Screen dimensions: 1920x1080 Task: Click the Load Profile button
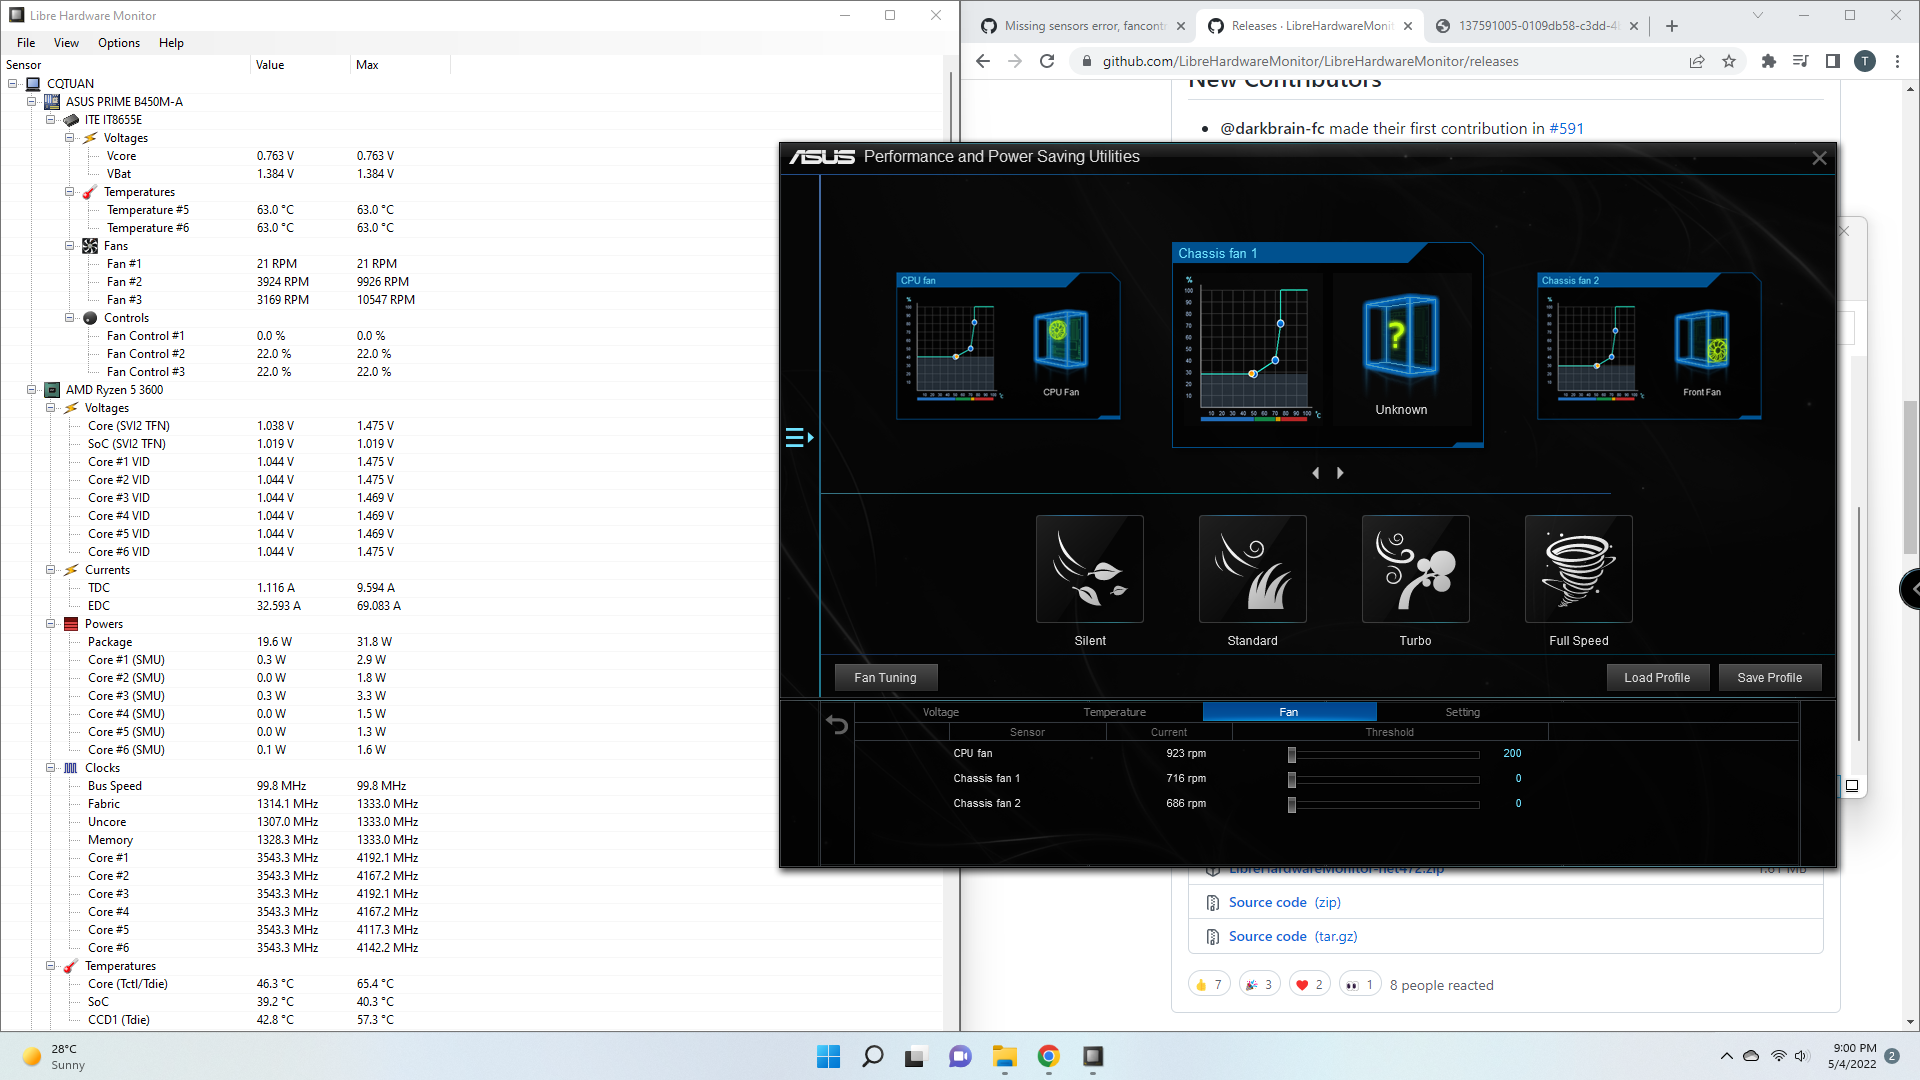[1658, 677]
